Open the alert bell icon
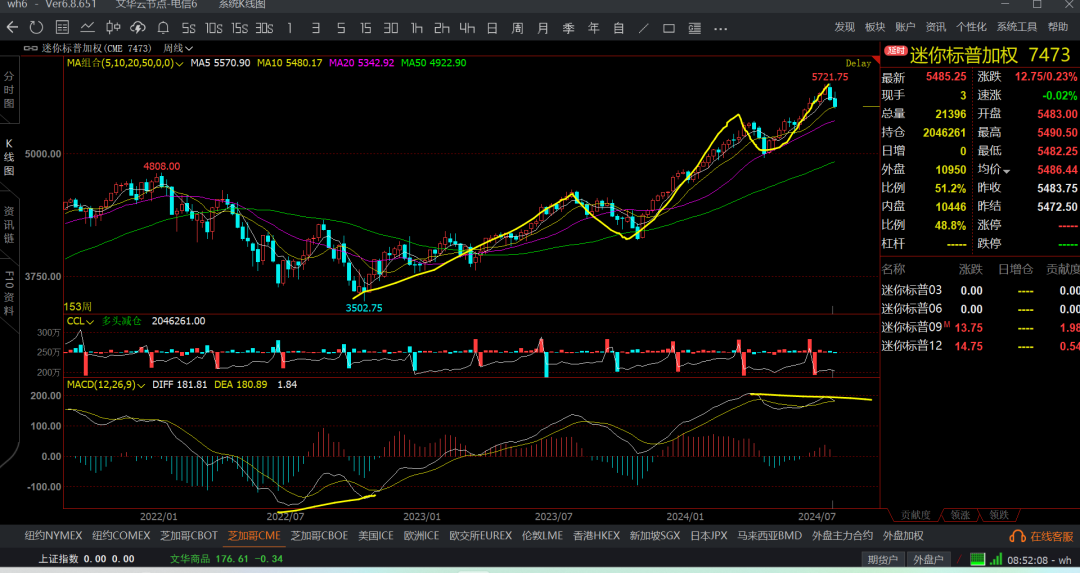1080x573 pixels. (163, 28)
